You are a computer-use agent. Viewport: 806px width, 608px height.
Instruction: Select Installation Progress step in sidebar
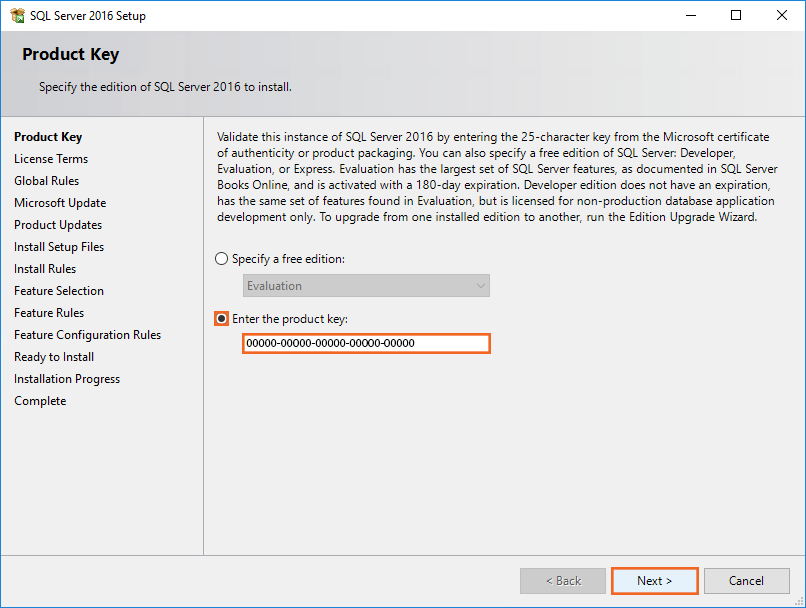click(67, 379)
